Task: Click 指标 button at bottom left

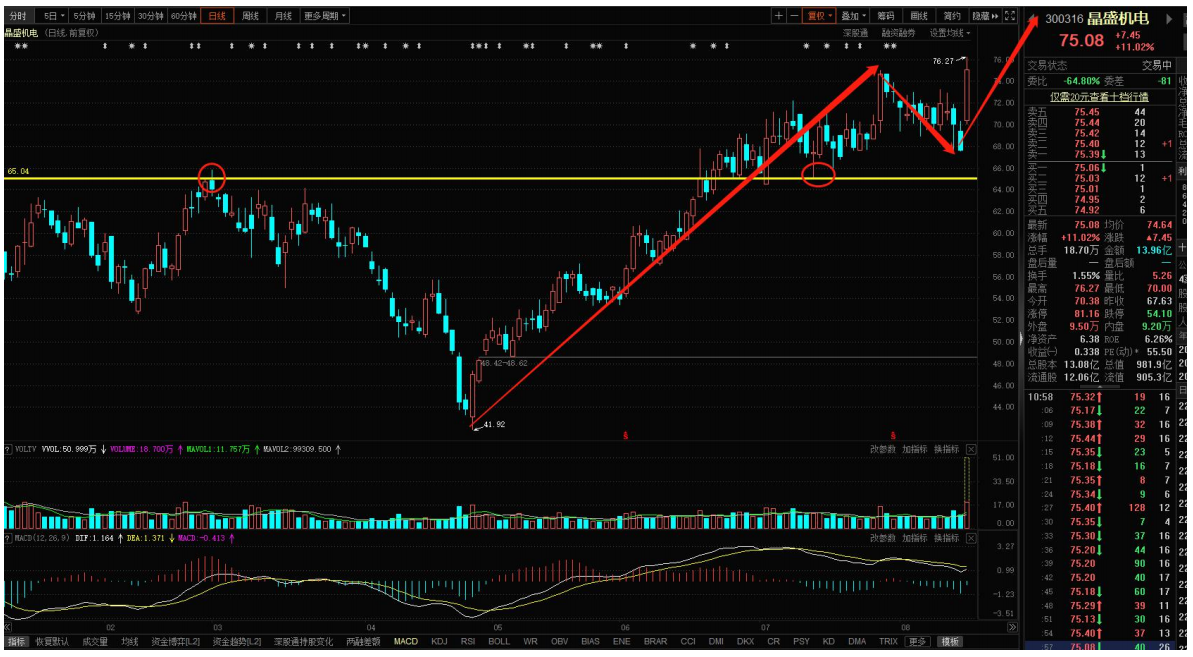Action: coord(16,642)
